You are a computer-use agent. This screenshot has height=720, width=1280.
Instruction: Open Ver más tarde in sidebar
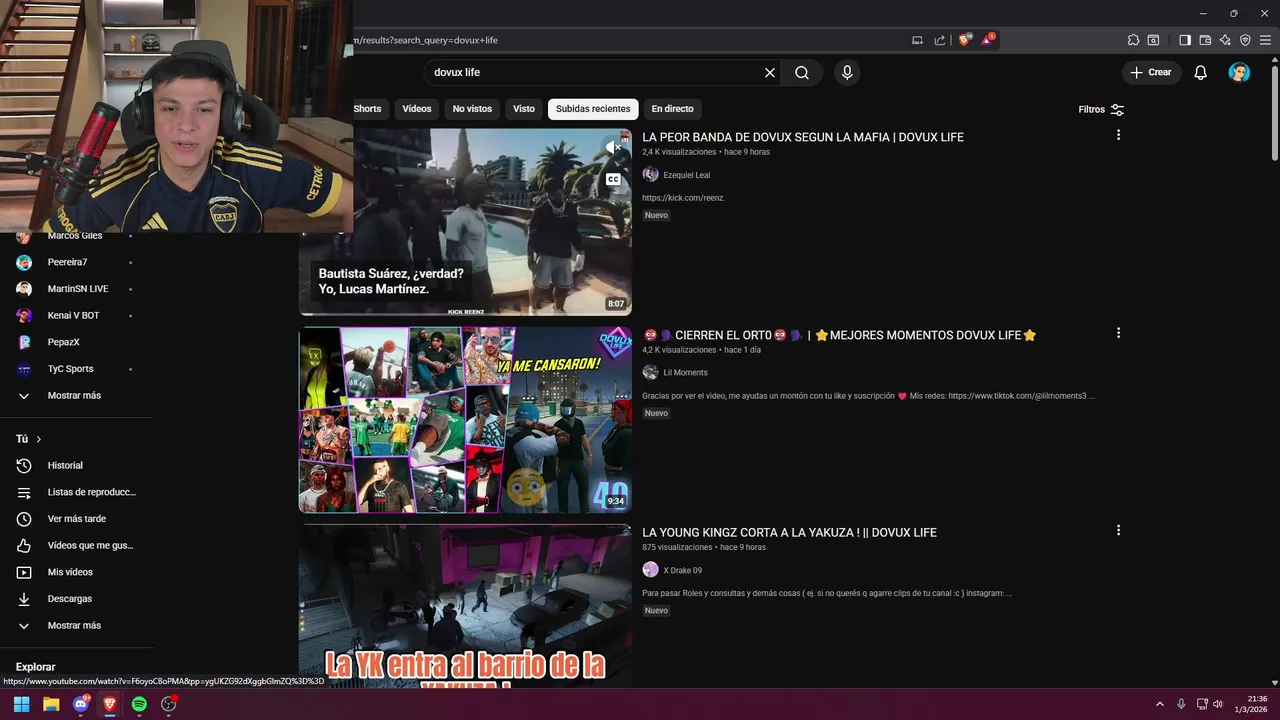point(76,519)
